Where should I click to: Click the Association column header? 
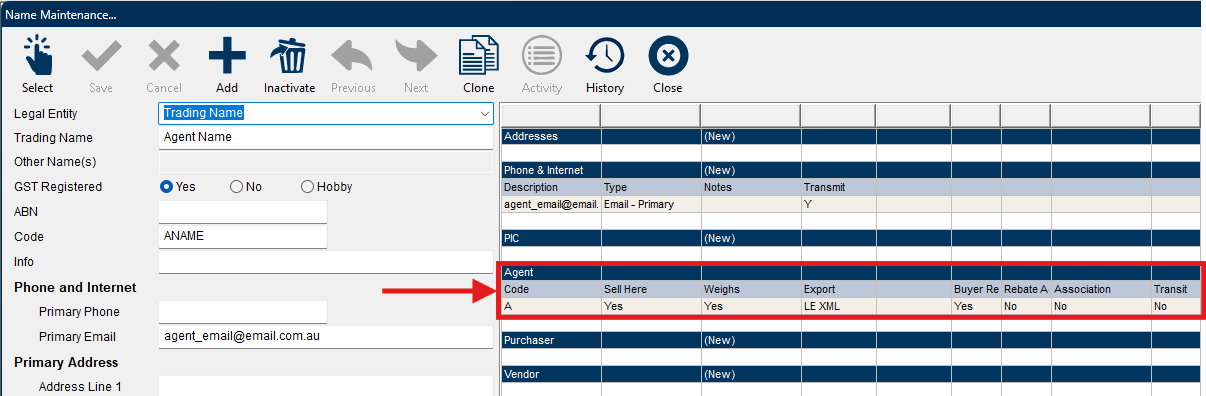1100,289
